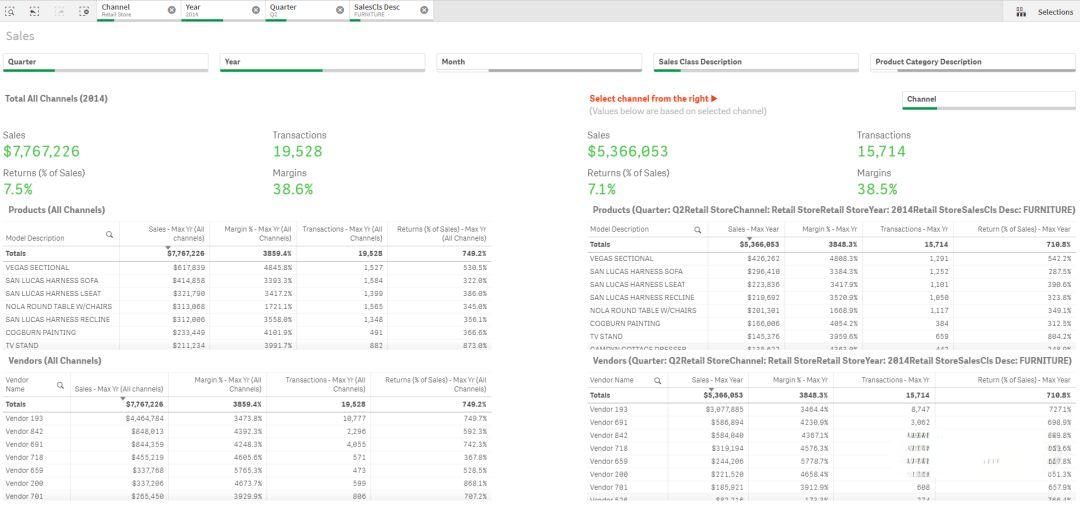Viewport: 1080px width, 505px height.
Task: Expand the Sales Class Description filter
Action: (755, 62)
